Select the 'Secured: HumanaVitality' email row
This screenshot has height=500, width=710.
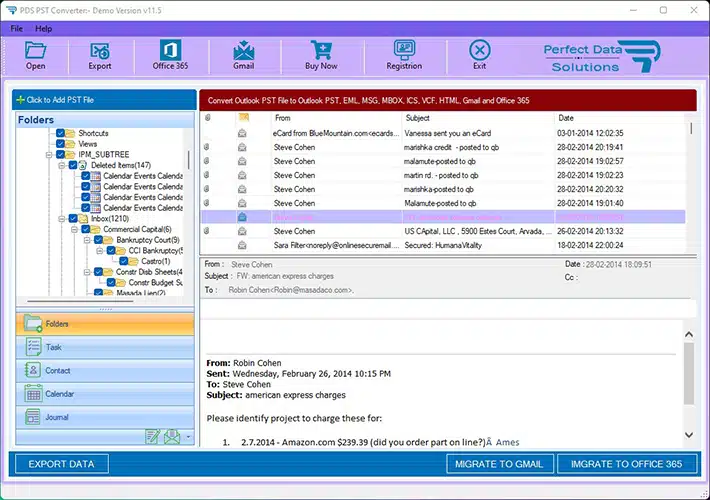tap(443, 245)
